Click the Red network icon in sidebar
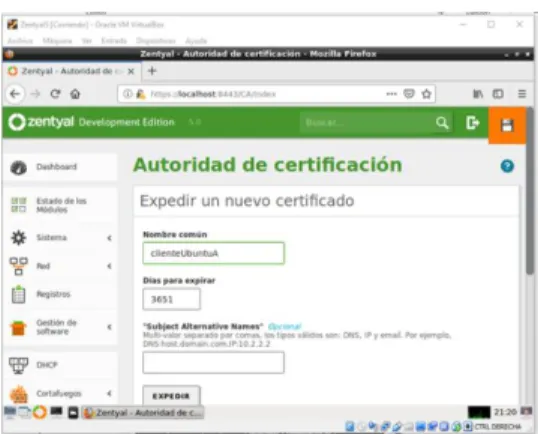The height and width of the screenshot is (434, 538). coord(19,266)
